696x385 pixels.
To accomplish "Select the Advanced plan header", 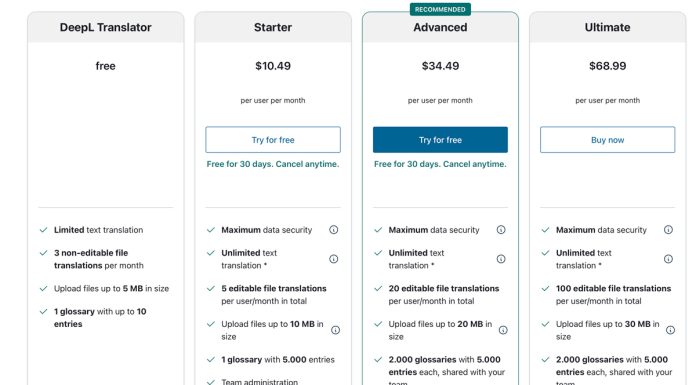I will click(x=440, y=28).
